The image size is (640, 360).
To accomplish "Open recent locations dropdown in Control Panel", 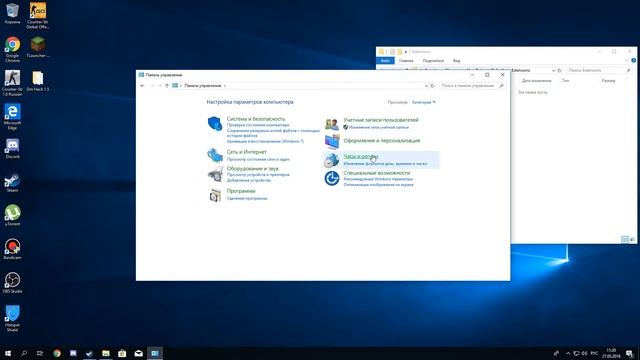I will (x=160, y=86).
